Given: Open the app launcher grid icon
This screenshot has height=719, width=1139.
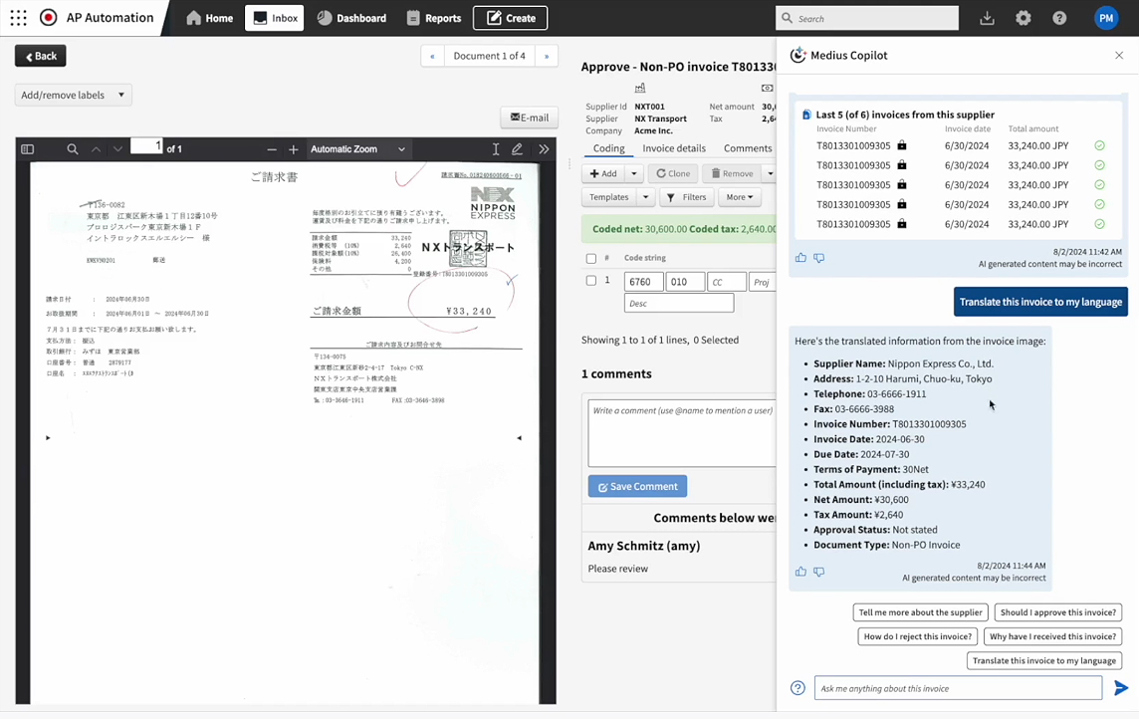Looking at the screenshot, I should click(19, 17).
